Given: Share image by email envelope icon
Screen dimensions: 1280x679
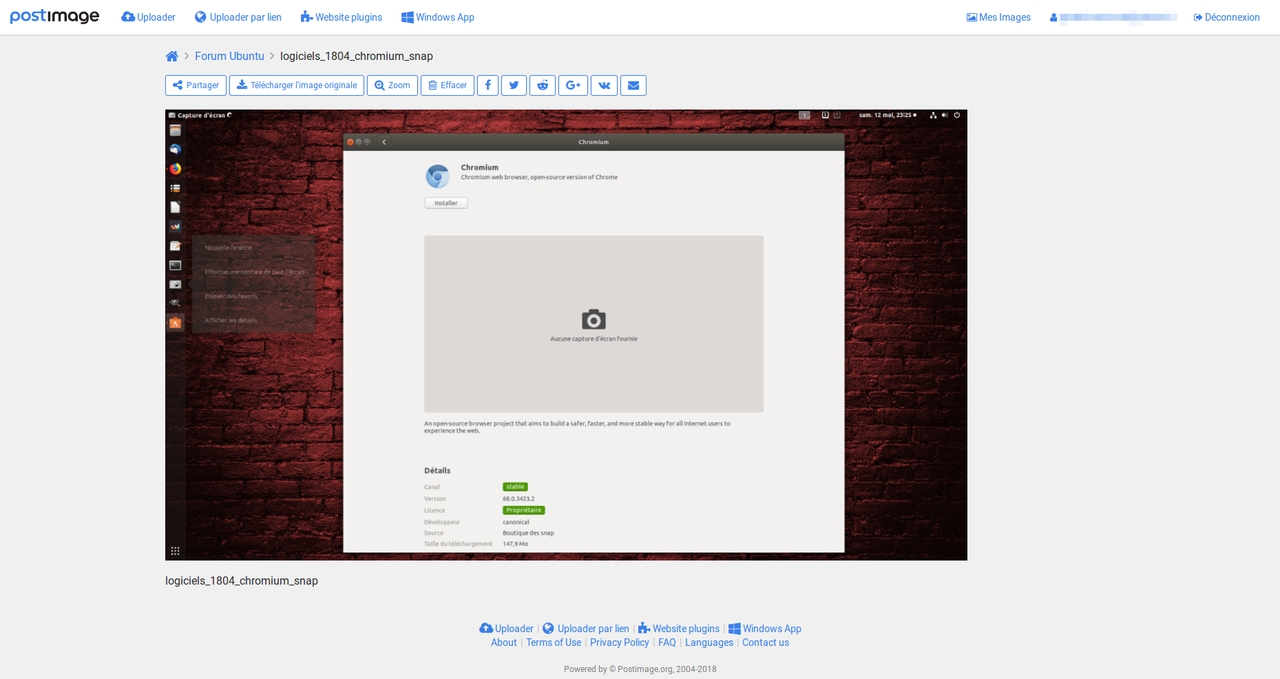Looking at the screenshot, I should (633, 85).
